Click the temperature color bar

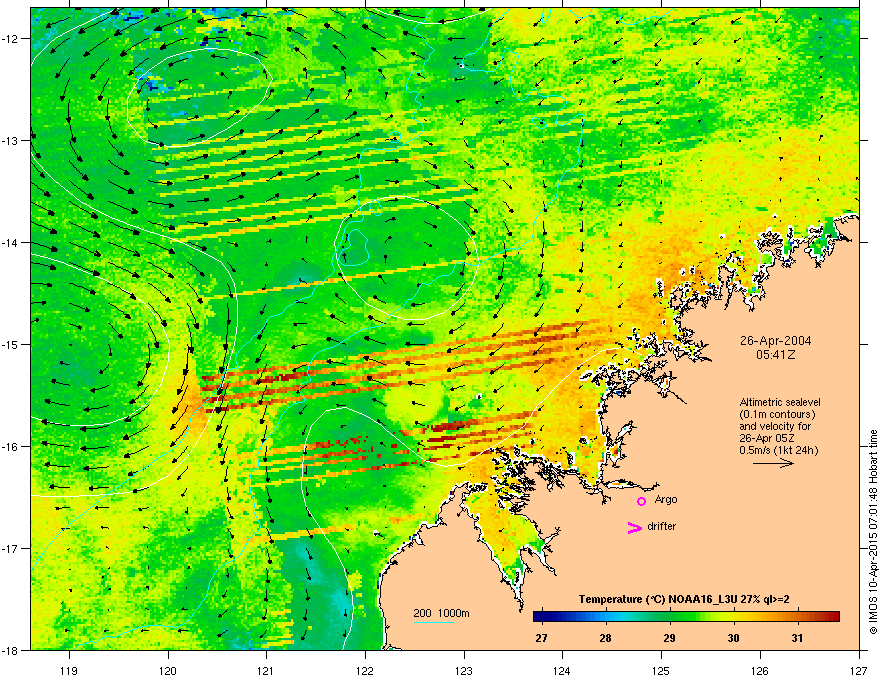coord(686,616)
